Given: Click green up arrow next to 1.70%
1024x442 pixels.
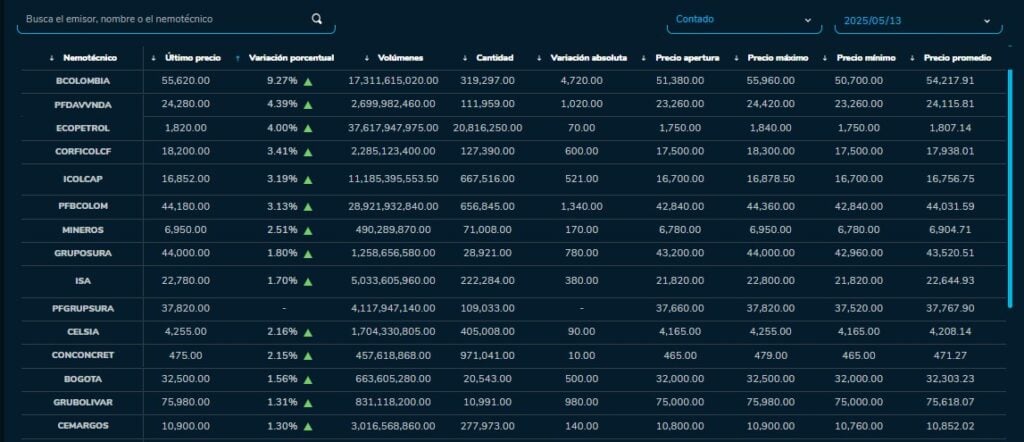Looking at the screenshot, I should click(308, 281).
